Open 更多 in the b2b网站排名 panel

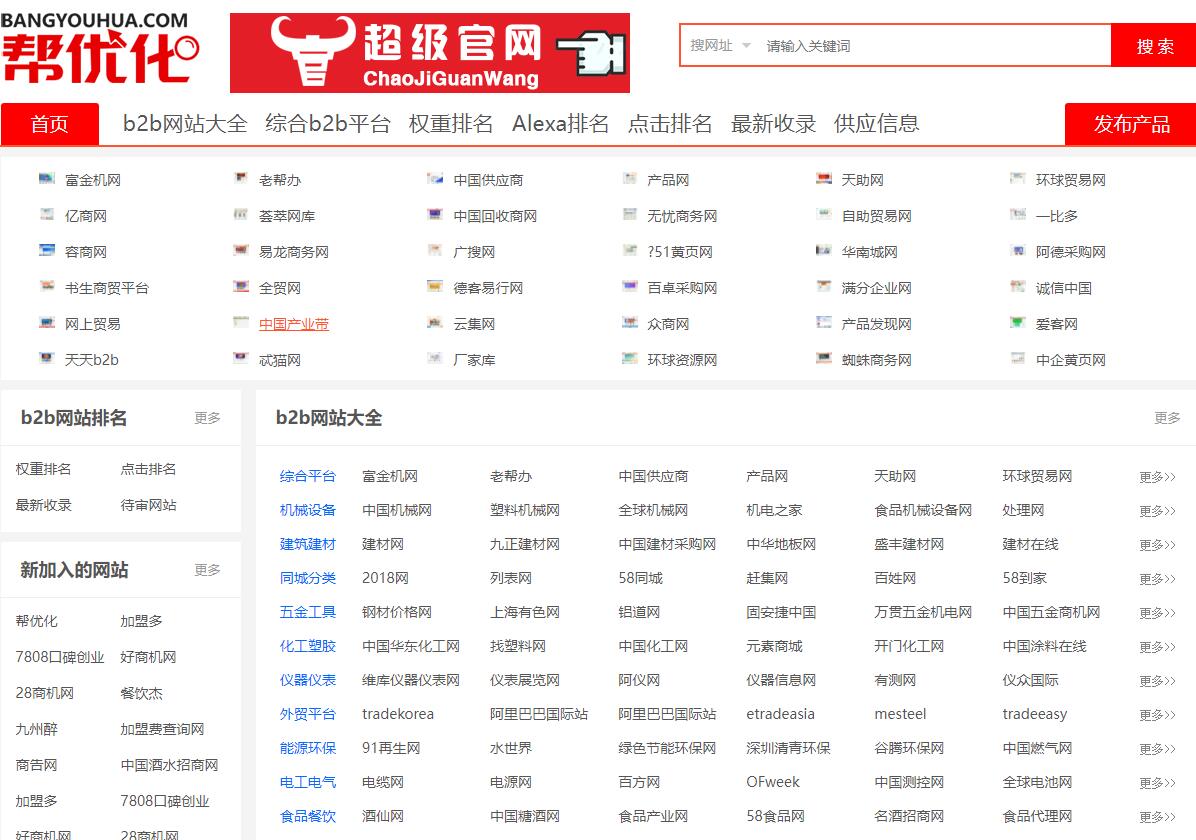click(207, 417)
